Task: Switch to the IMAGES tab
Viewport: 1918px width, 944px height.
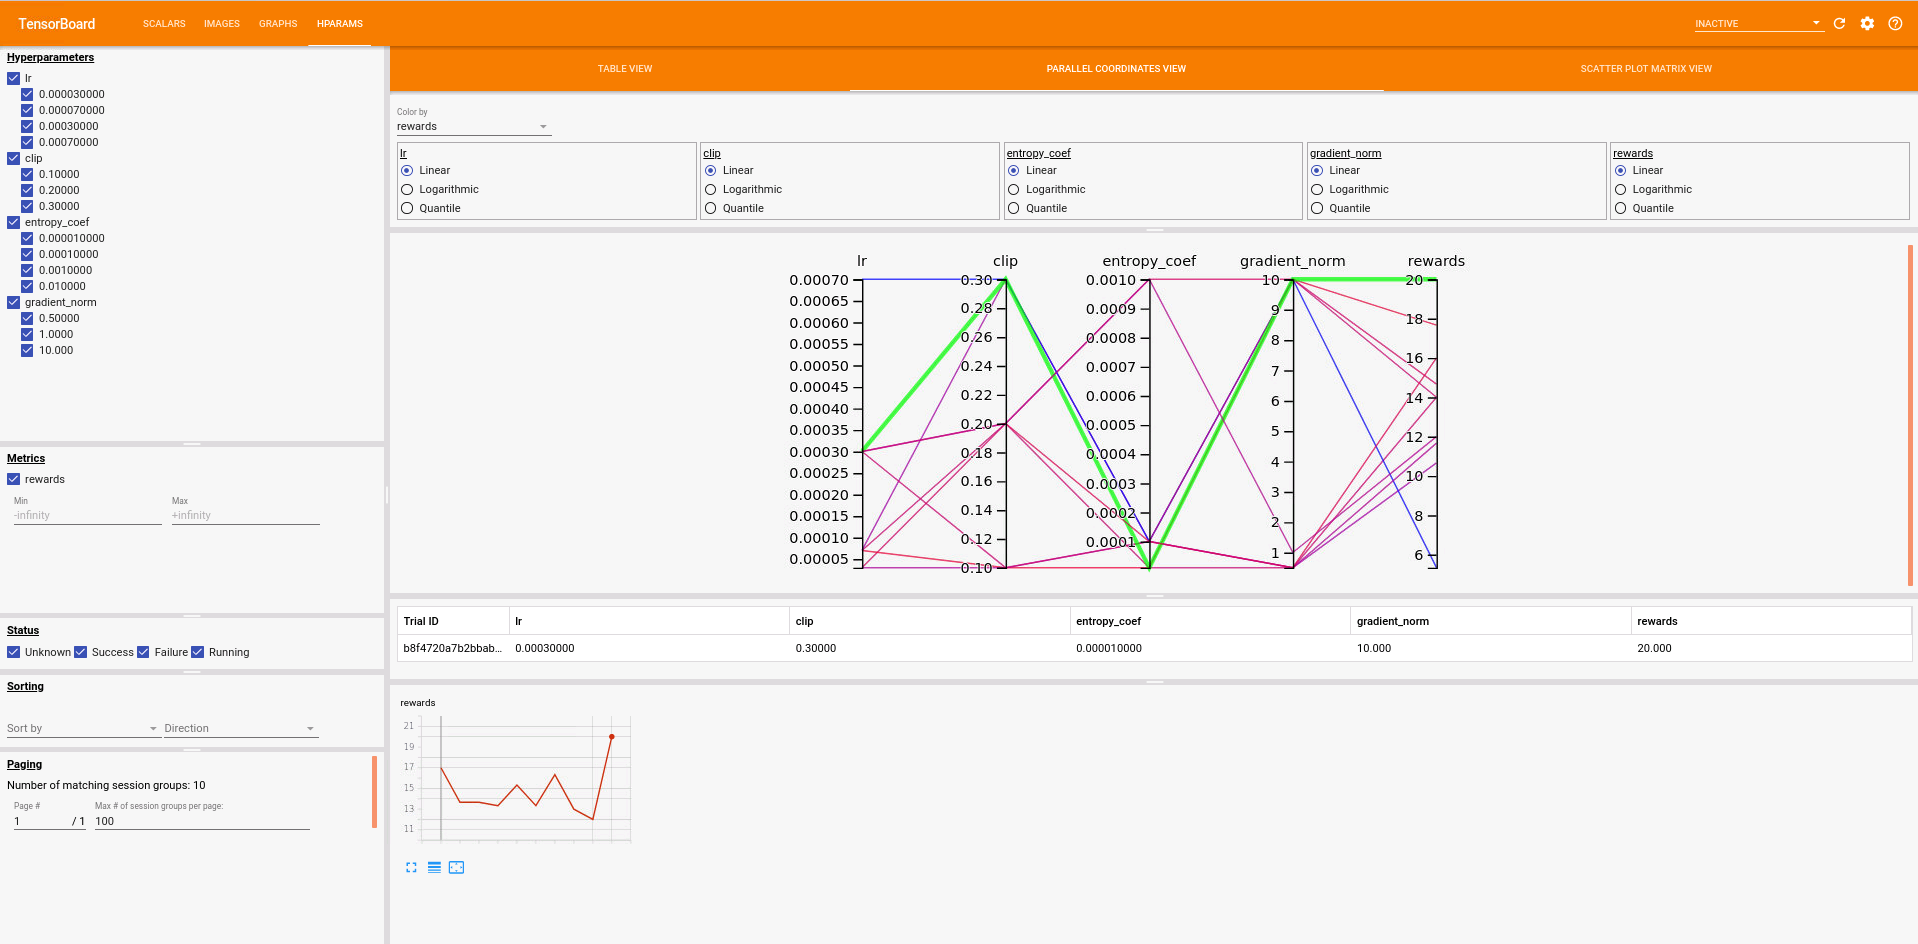Action: [x=222, y=23]
